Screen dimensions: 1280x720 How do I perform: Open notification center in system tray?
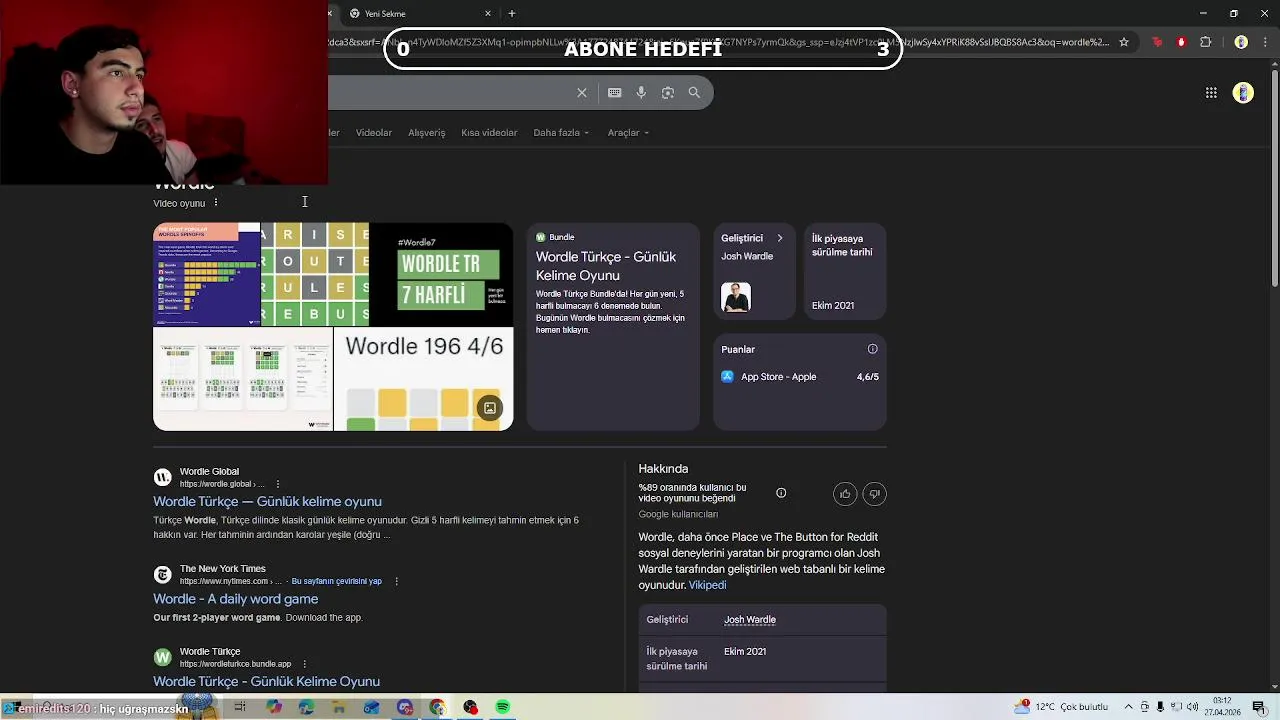tap(1259, 707)
